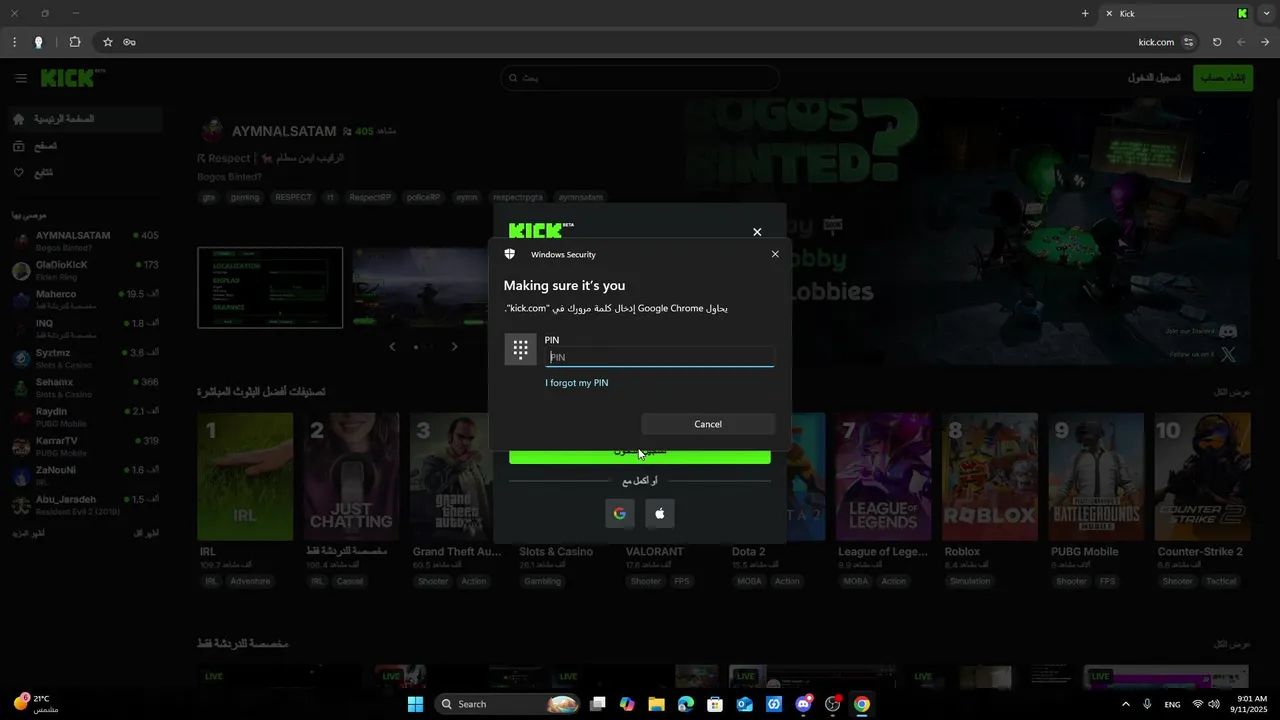Close the Windows Security dialog
Viewport: 1280px width, 720px height.
click(x=775, y=254)
